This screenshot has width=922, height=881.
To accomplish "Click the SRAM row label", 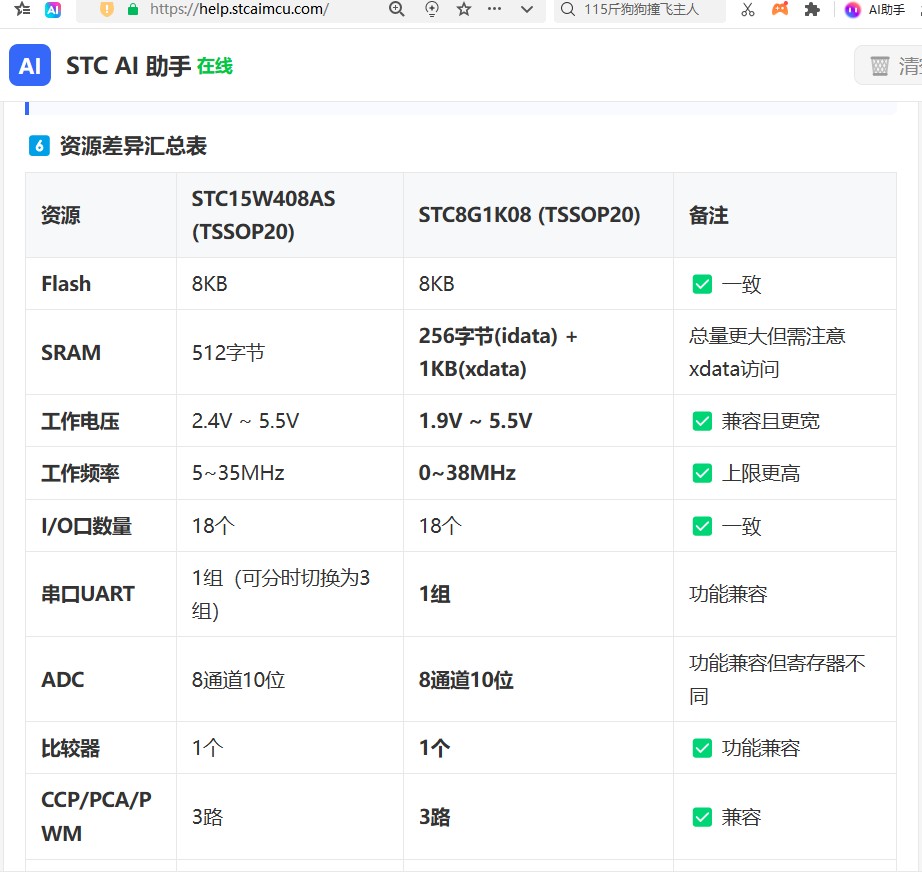I will [x=71, y=353].
